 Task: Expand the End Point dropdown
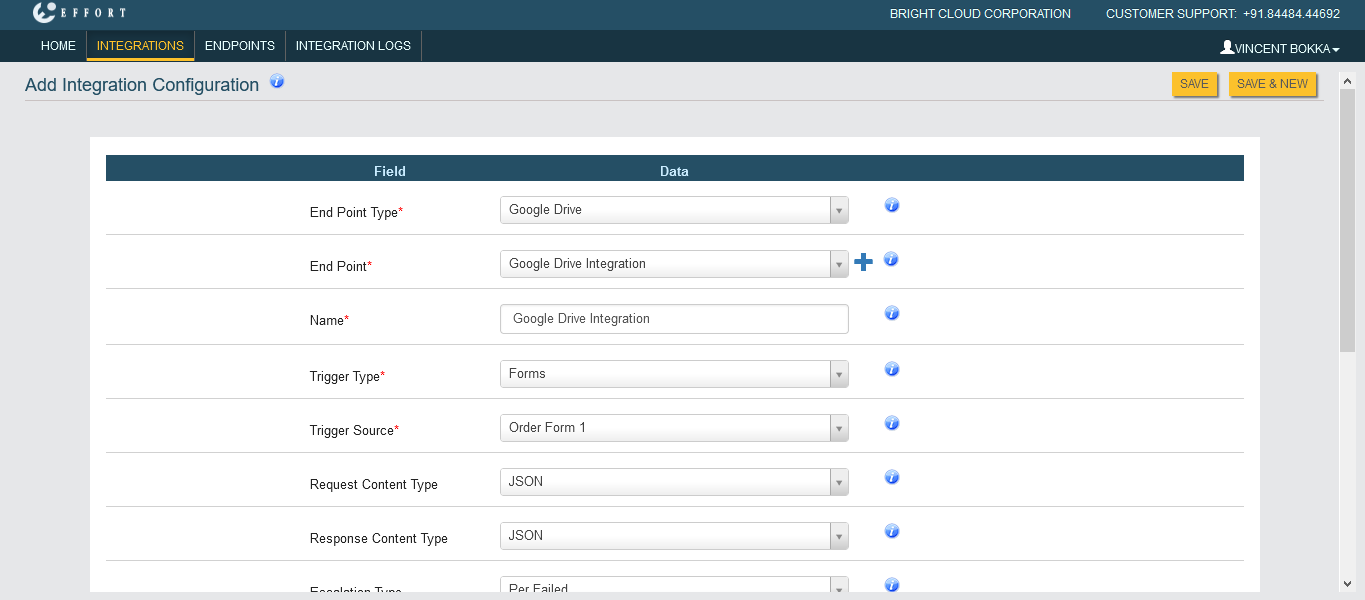674,264
